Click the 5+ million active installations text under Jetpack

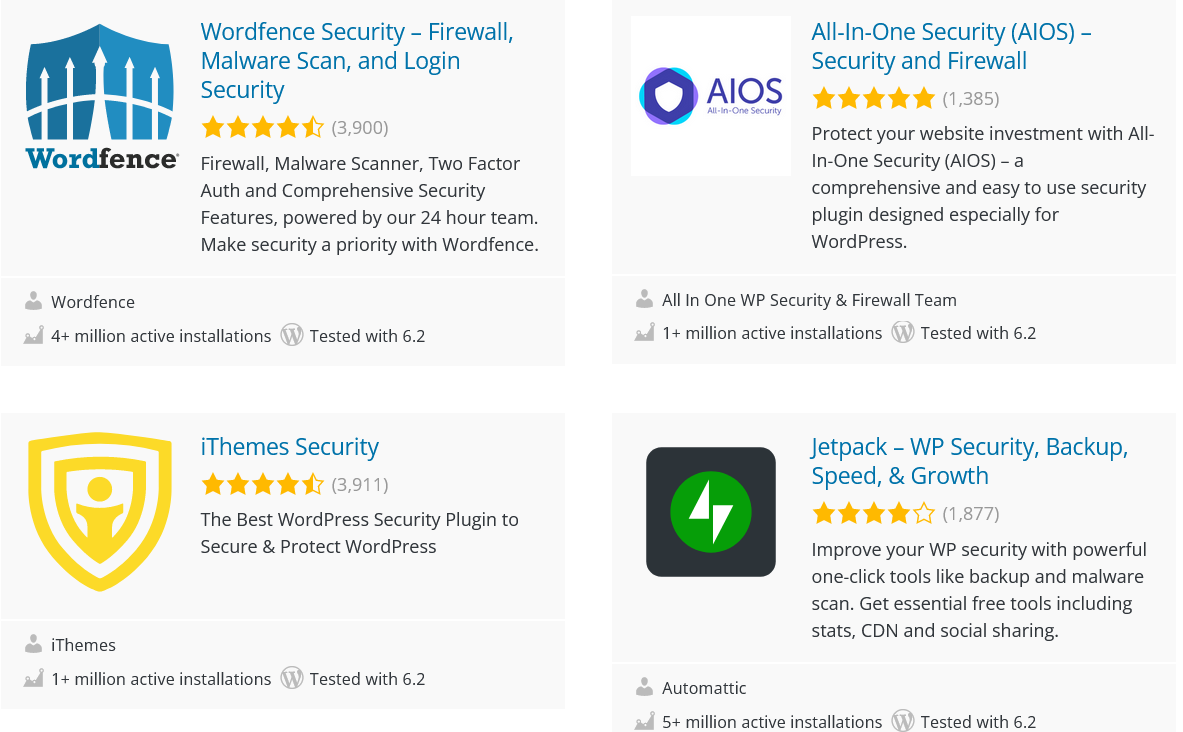(x=770, y=720)
